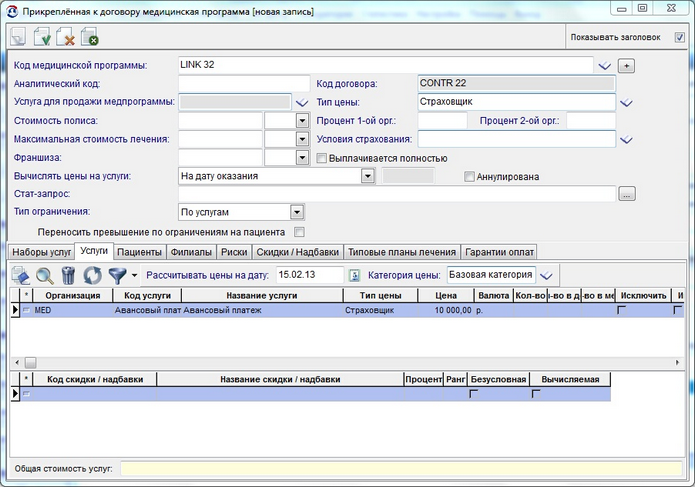Viewport: 695px width, 487px height.
Task: Open Гарантии оплат tab
Action: click(x=499, y=252)
